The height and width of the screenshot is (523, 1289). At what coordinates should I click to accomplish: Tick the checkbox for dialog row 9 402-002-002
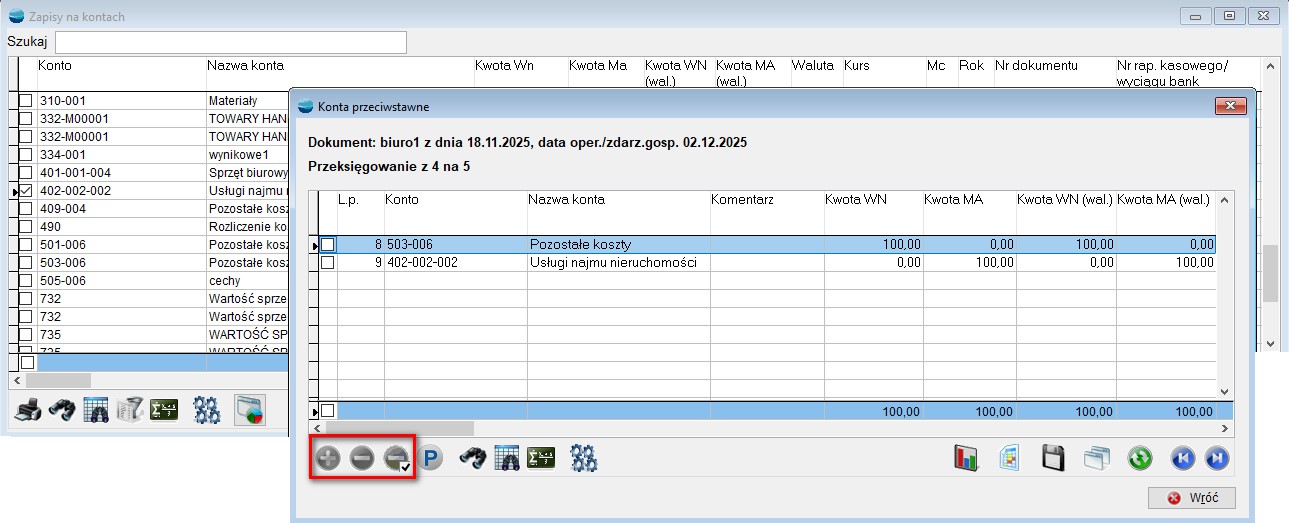click(x=328, y=262)
